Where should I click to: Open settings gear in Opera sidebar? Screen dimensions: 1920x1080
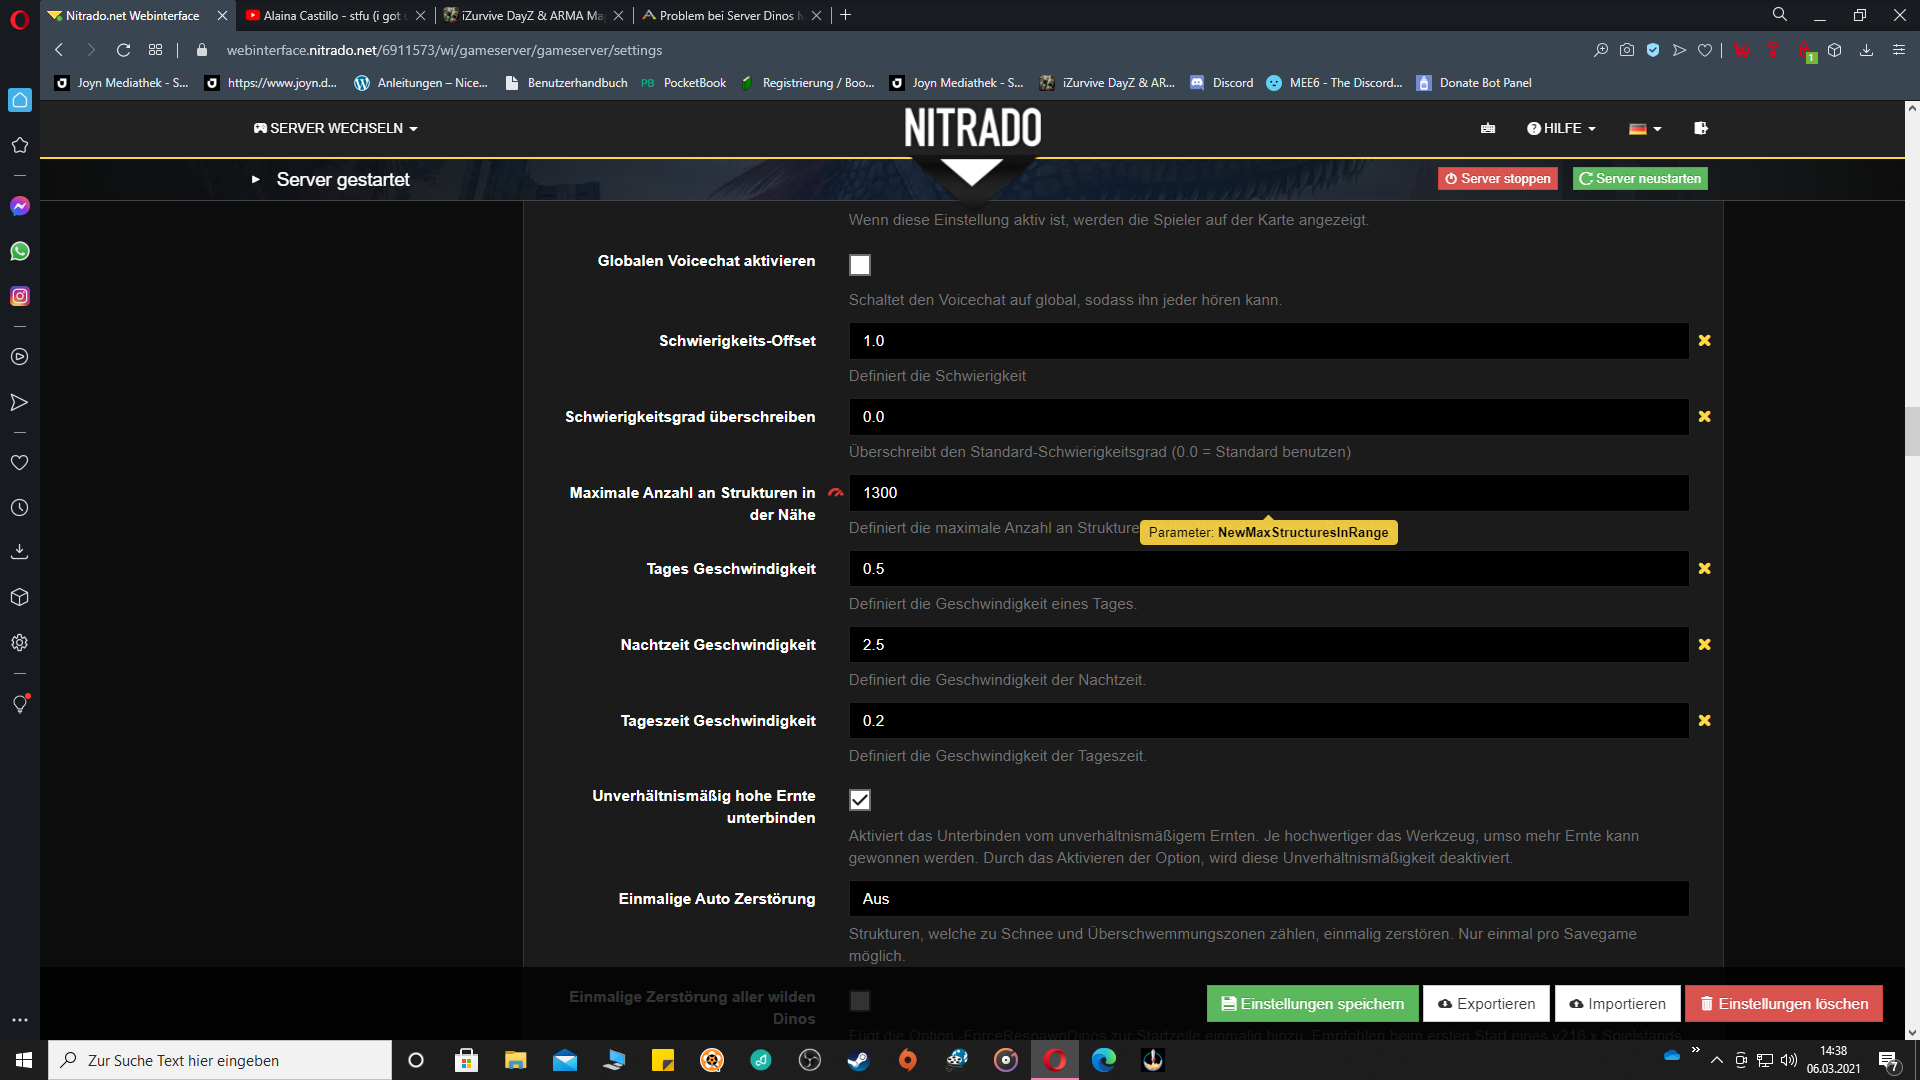point(20,643)
